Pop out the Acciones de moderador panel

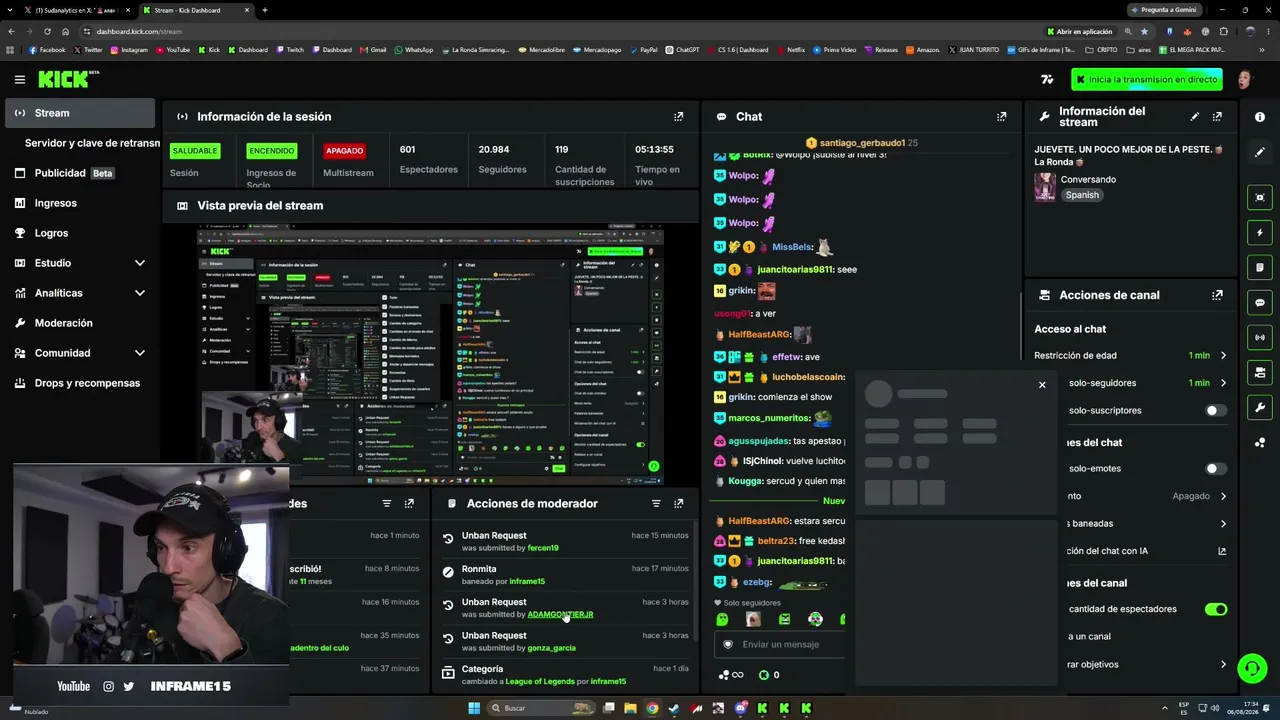pos(679,503)
